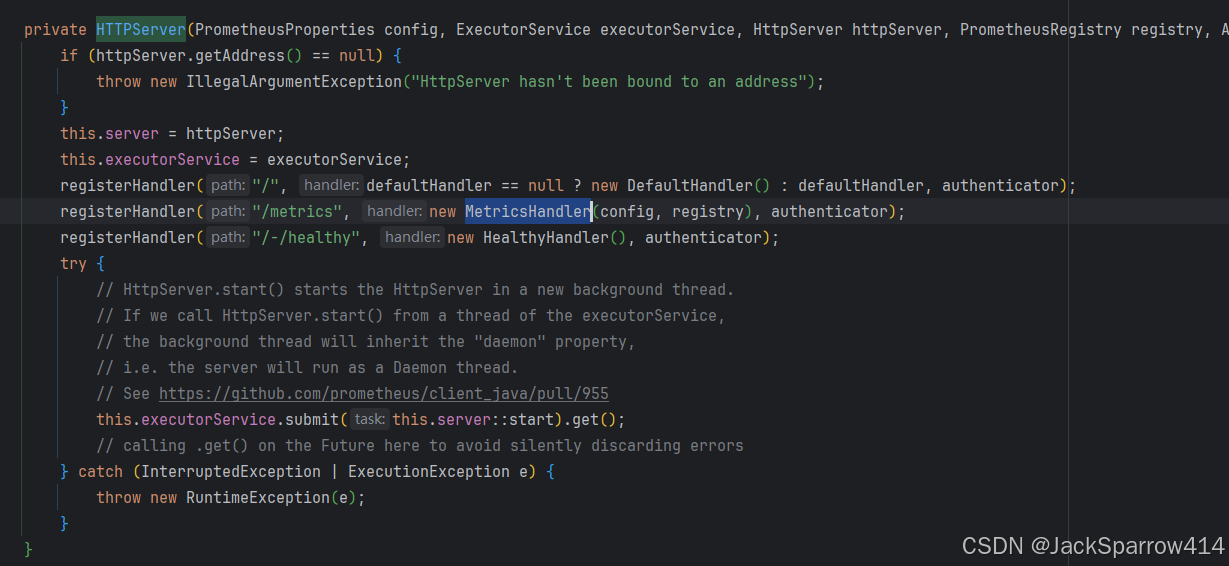This screenshot has width=1229, height=566.
Task: Click the ExecutorService type in constructor signature
Action: 523,30
